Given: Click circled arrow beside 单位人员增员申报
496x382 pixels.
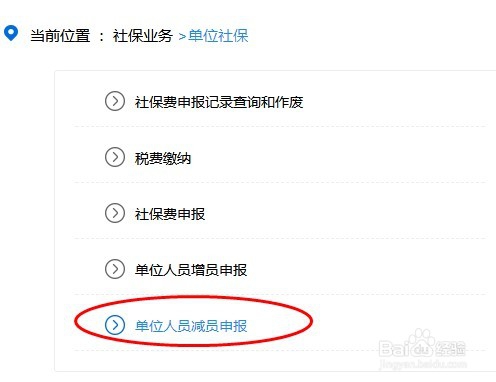Looking at the screenshot, I should [x=115, y=269].
